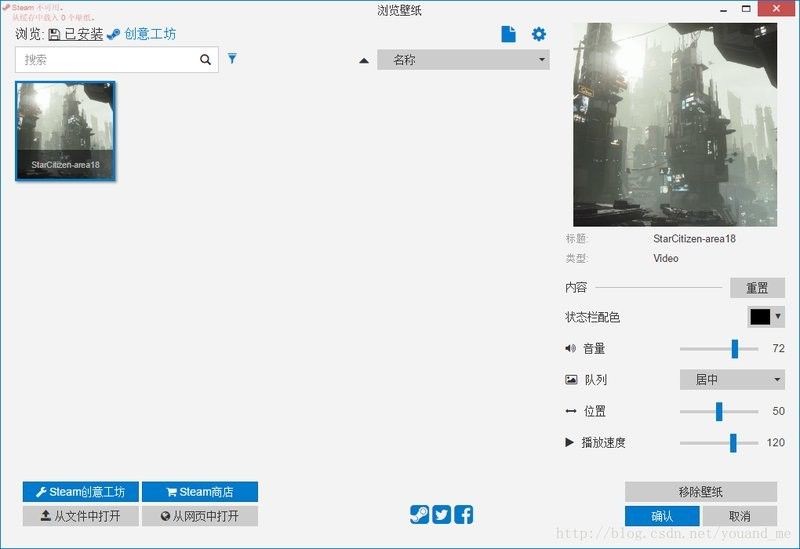Open the filter funnel icon
The height and width of the screenshot is (549, 800).
point(232,58)
